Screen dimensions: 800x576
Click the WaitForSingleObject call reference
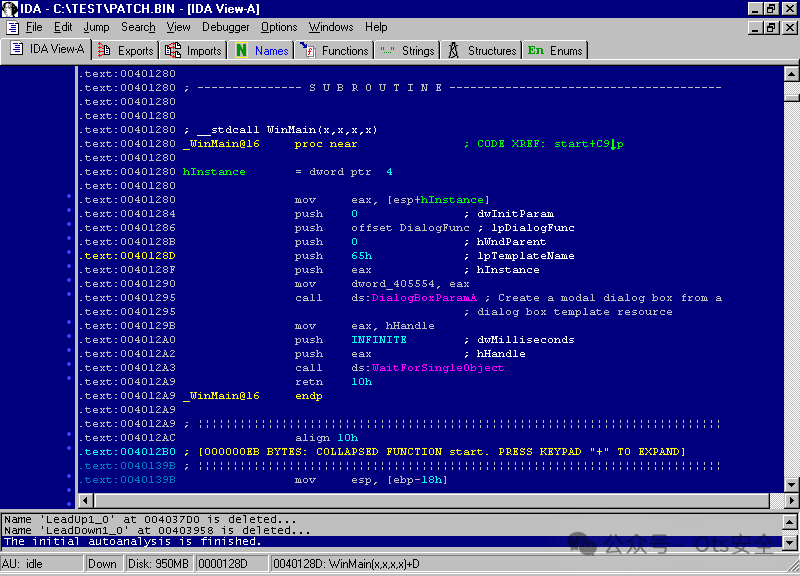(438, 368)
